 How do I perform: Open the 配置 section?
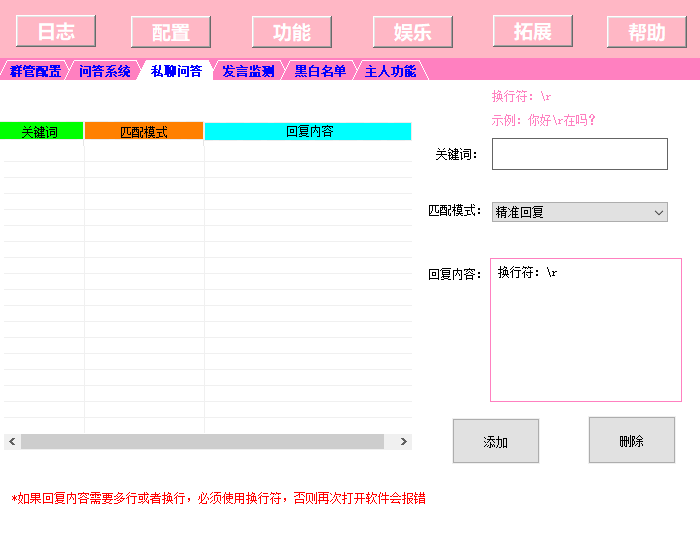[171, 32]
